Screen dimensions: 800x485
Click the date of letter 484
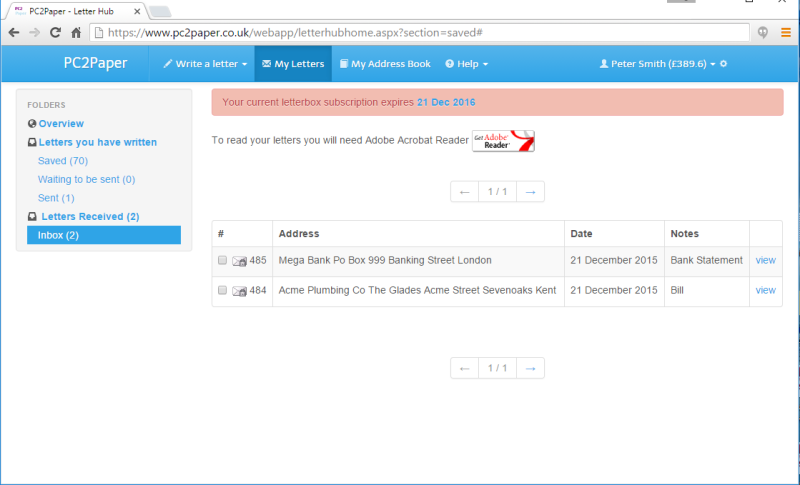[614, 290]
